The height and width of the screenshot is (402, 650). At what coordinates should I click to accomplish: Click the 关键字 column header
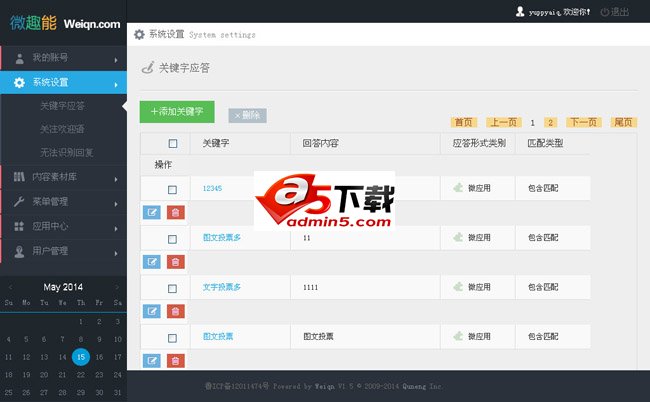pos(216,143)
